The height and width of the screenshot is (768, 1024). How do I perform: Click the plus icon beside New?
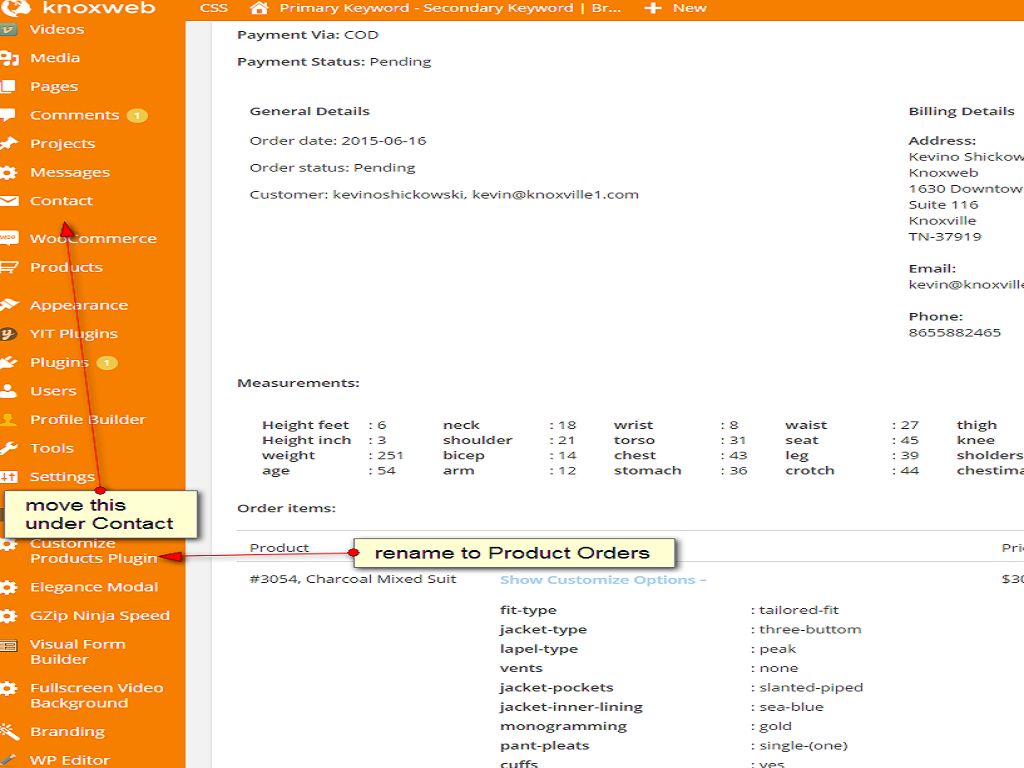pyautogui.click(x=652, y=8)
